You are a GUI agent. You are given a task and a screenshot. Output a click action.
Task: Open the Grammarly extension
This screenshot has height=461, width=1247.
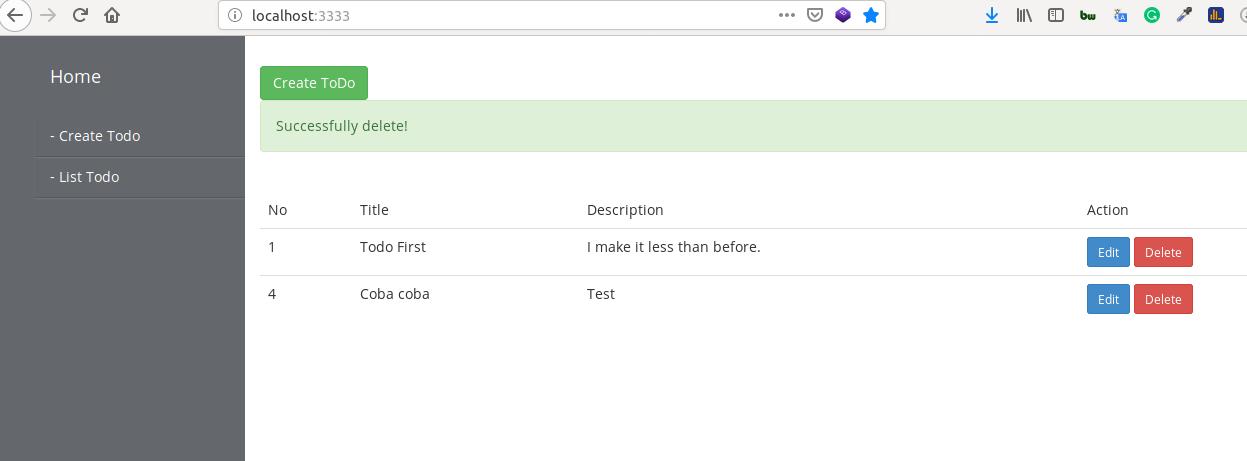(x=1152, y=15)
